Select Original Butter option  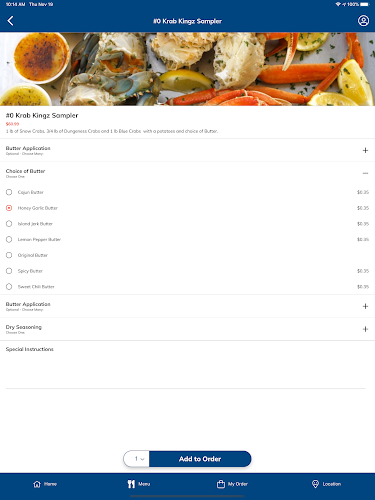pos(9,255)
